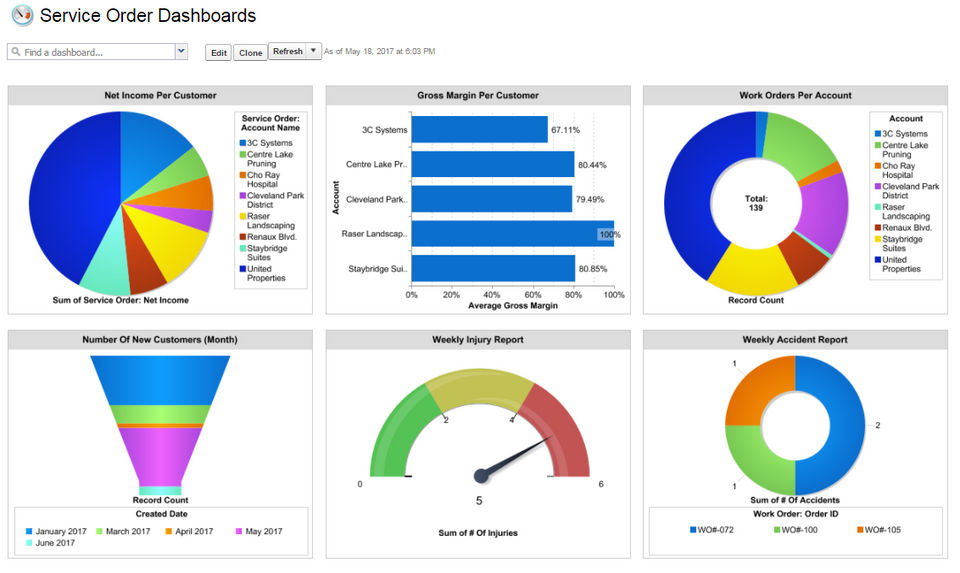Click the As of May 18, 2017 timestamp
The height and width of the screenshot is (573, 960).
380,51
